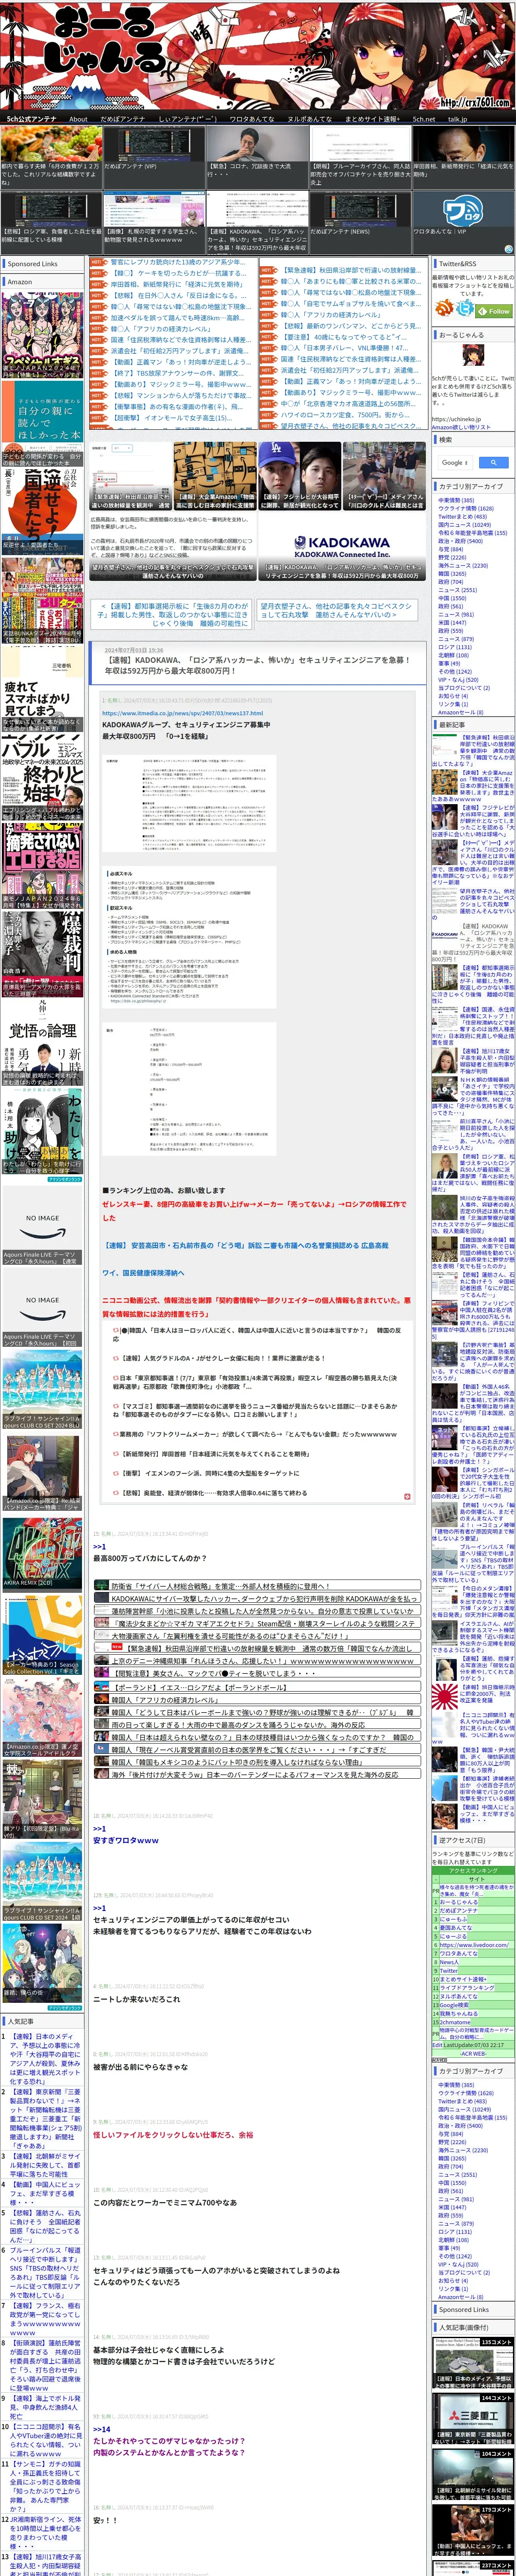The width and height of the screenshot is (516, 2576).
Task: Select the 中国 (1550) category
Action: coord(451,598)
